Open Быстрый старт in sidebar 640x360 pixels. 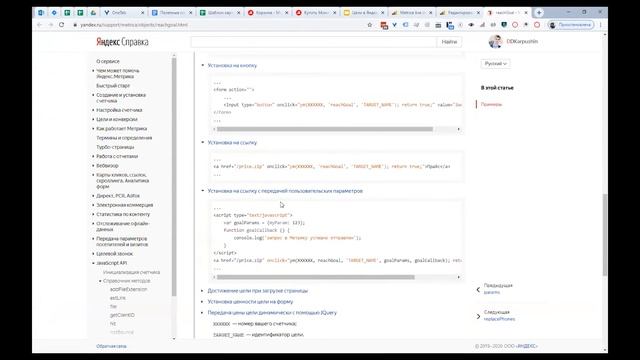pos(113,86)
